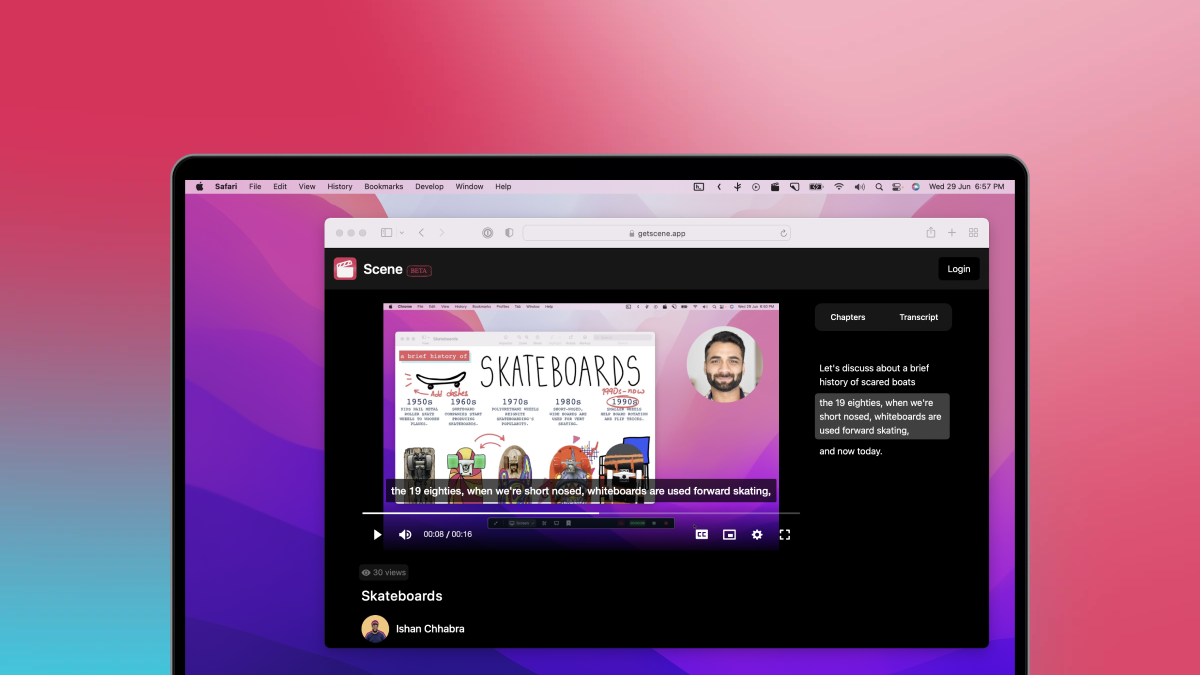This screenshot has height=675, width=1200.
Task: Open the menu bar volume control
Action: tap(859, 187)
